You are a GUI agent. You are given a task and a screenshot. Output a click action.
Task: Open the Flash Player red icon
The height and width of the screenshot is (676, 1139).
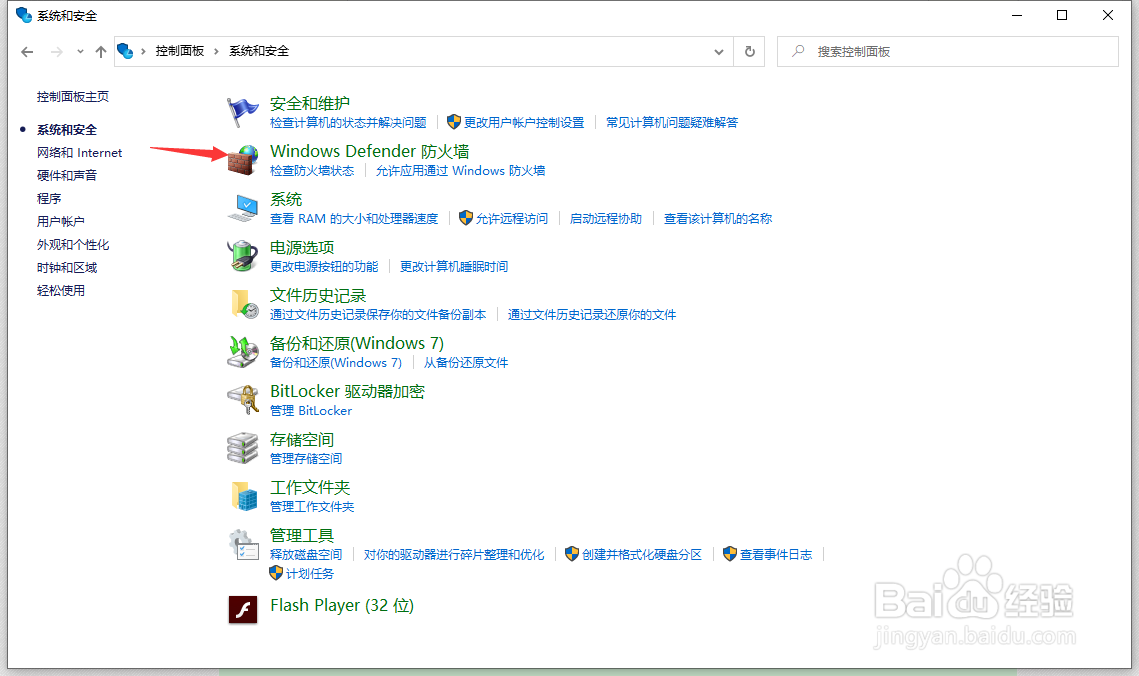243,609
